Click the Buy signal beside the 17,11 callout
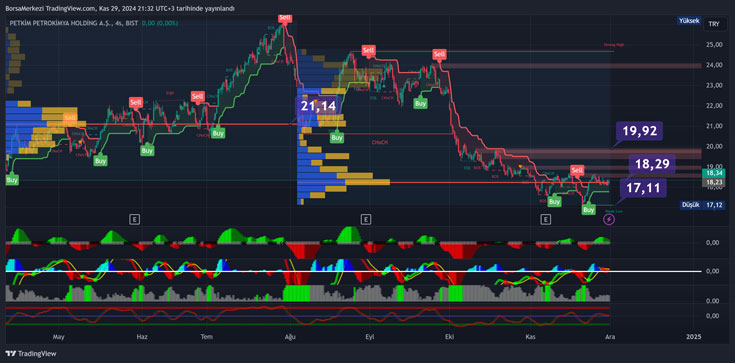 (x=589, y=209)
